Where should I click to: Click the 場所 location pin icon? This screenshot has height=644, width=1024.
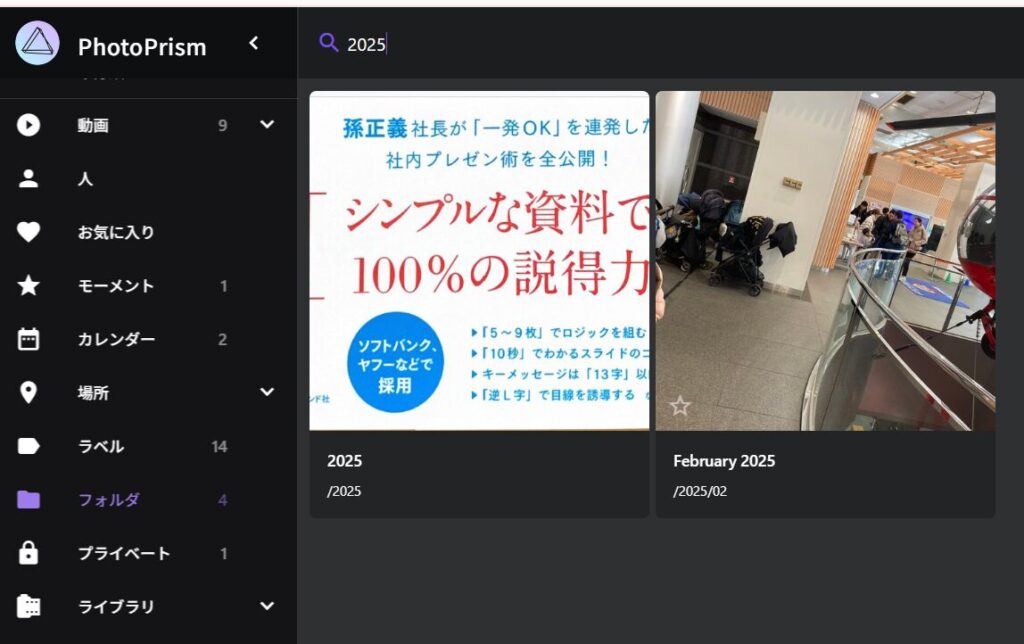tap(28, 393)
